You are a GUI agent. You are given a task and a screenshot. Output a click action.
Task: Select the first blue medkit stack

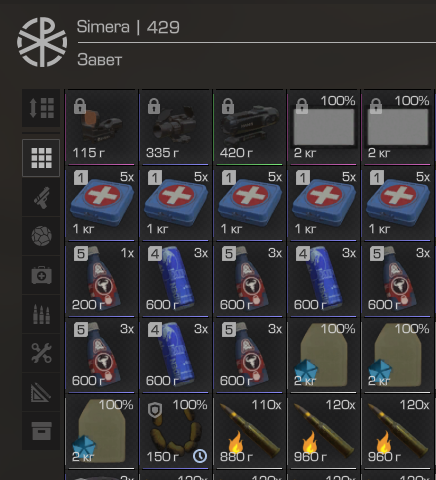(x=102, y=204)
